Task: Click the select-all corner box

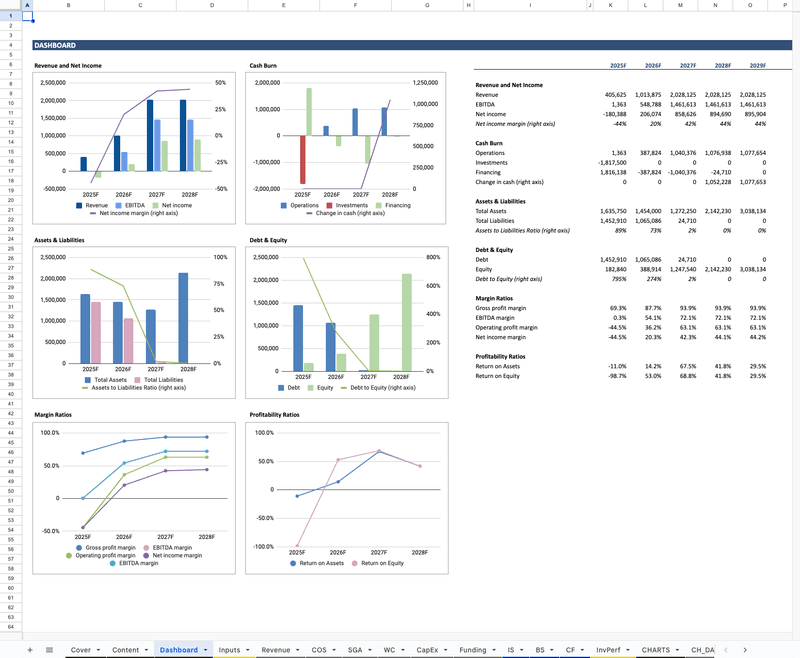Action: pyautogui.click(x=12, y=6)
